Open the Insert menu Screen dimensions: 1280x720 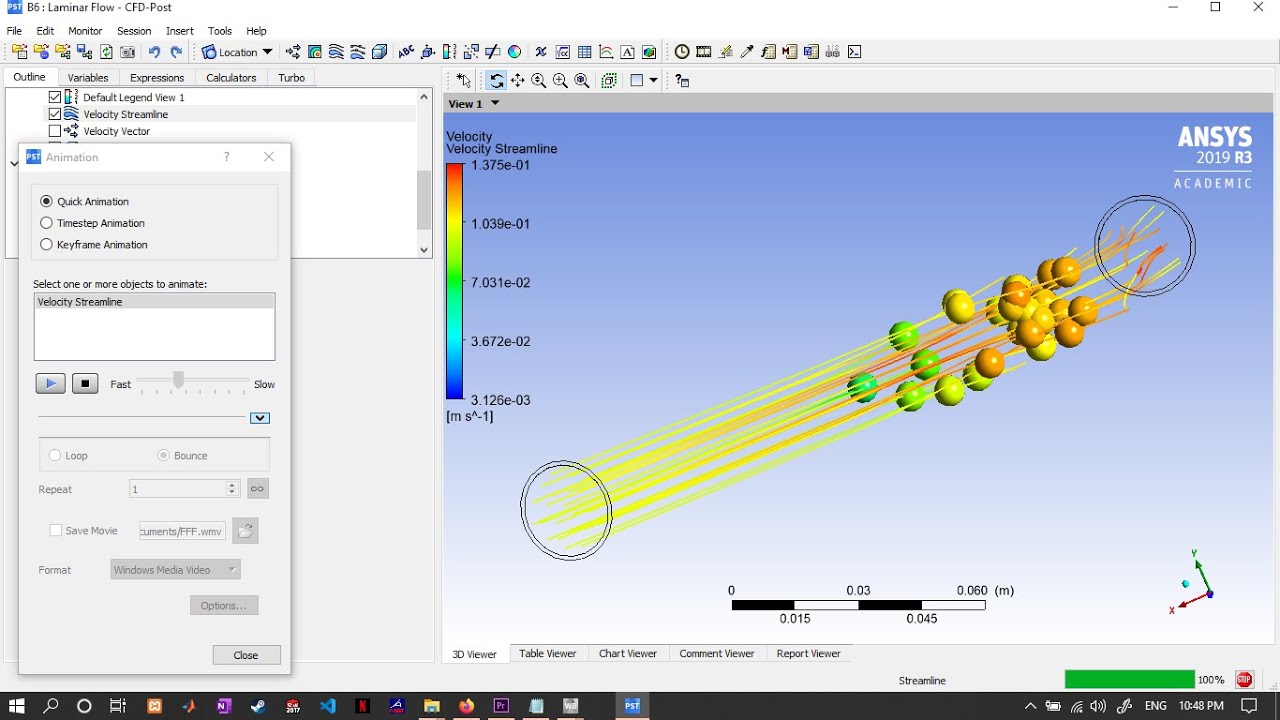180,31
